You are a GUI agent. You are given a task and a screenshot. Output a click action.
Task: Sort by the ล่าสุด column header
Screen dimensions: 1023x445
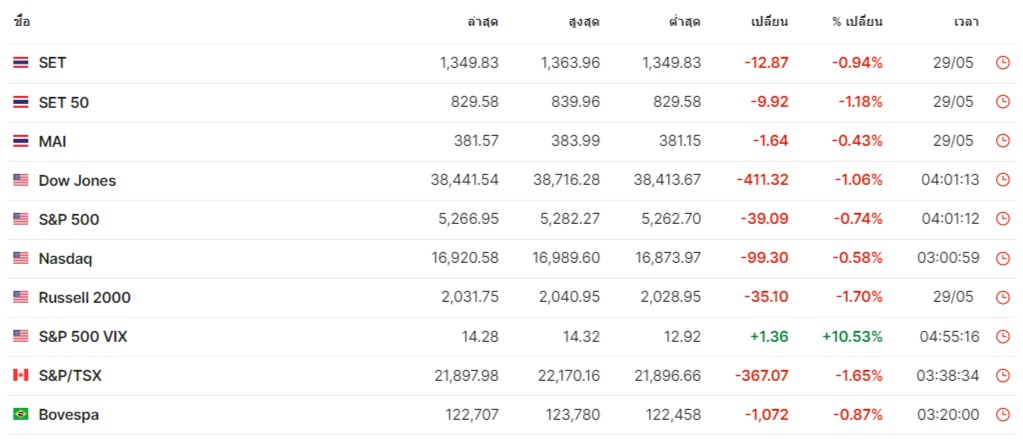[482, 21]
